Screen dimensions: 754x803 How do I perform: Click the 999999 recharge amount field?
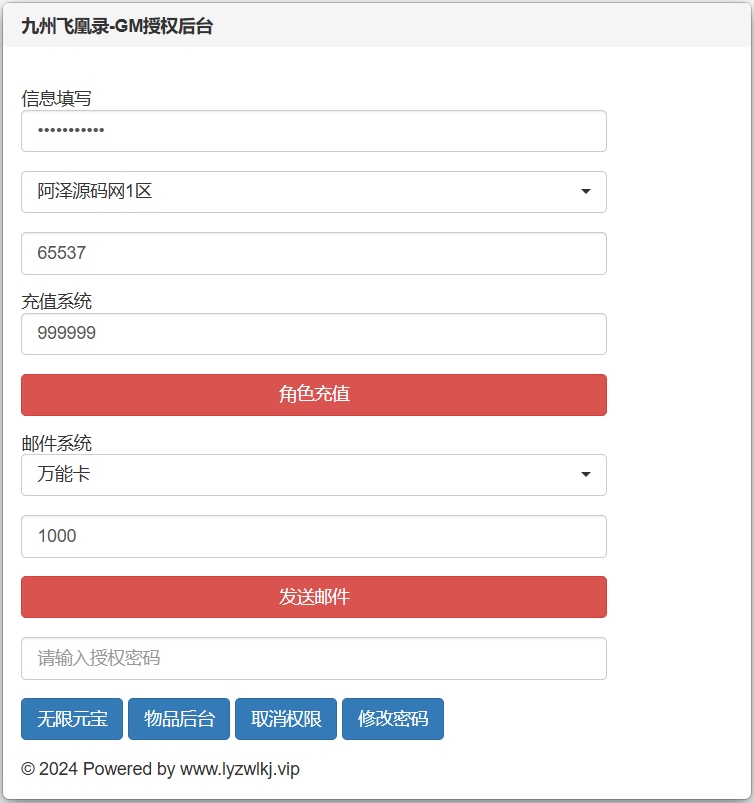(x=313, y=334)
